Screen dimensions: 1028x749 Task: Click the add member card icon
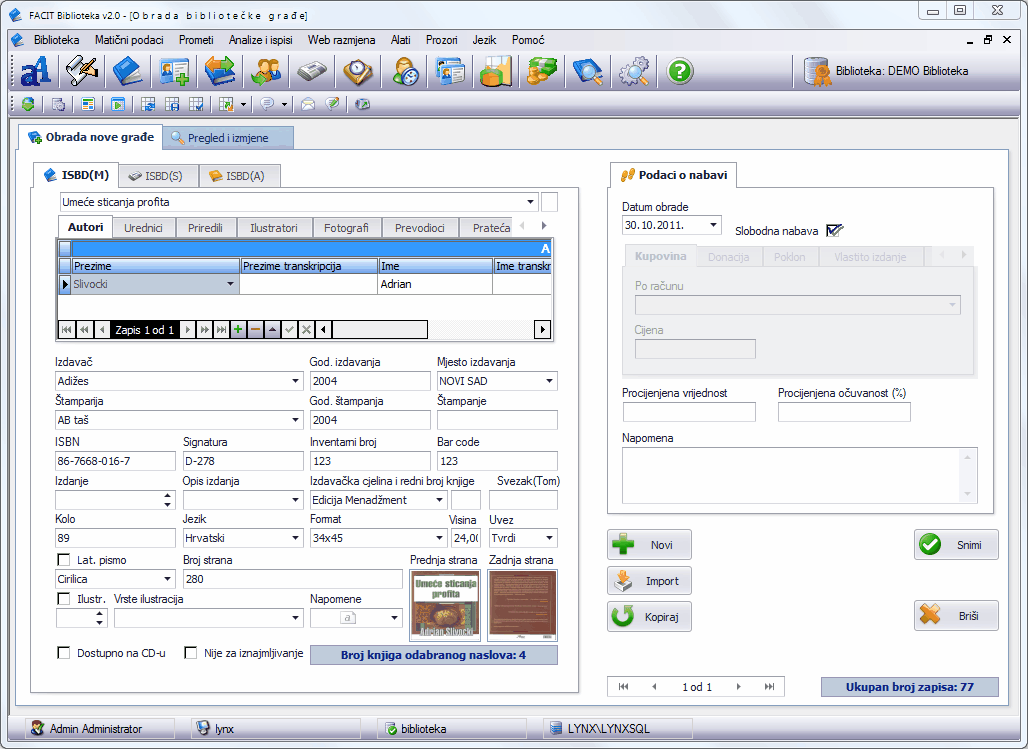point(174,72)
